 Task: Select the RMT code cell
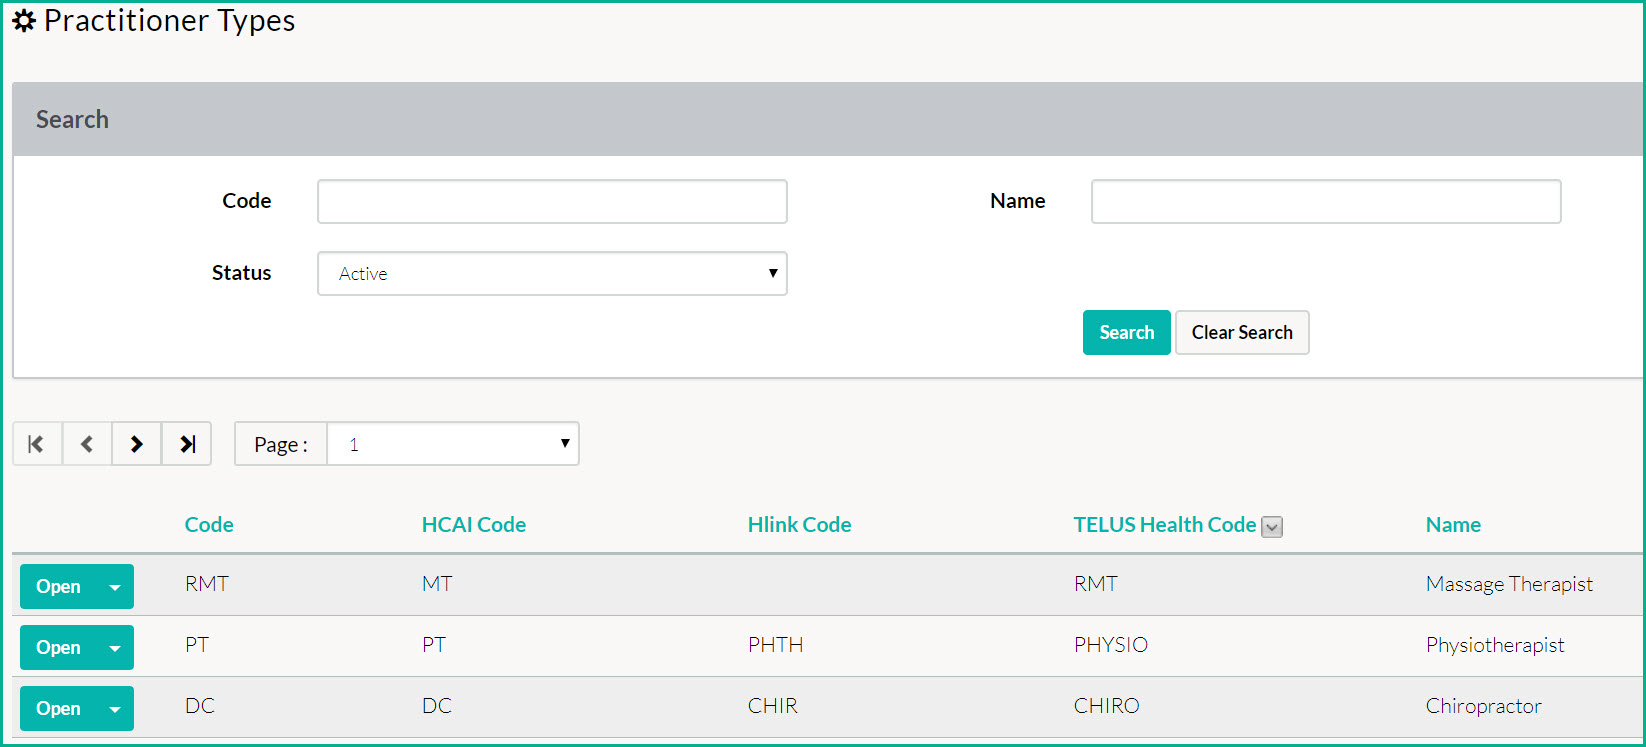point(207,584)
